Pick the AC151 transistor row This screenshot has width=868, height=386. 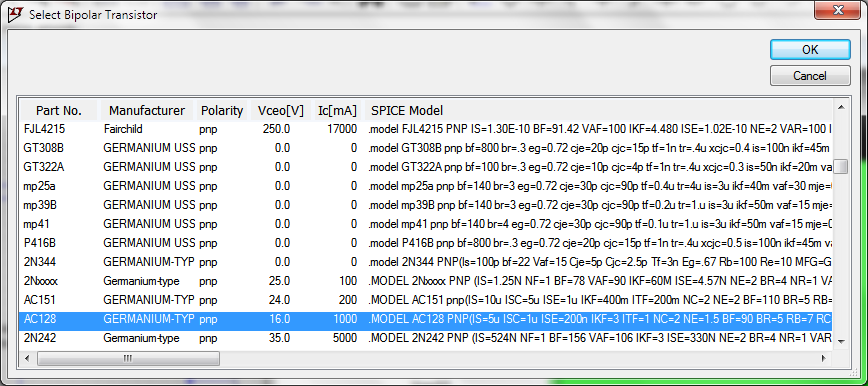(x=425, y=300)
